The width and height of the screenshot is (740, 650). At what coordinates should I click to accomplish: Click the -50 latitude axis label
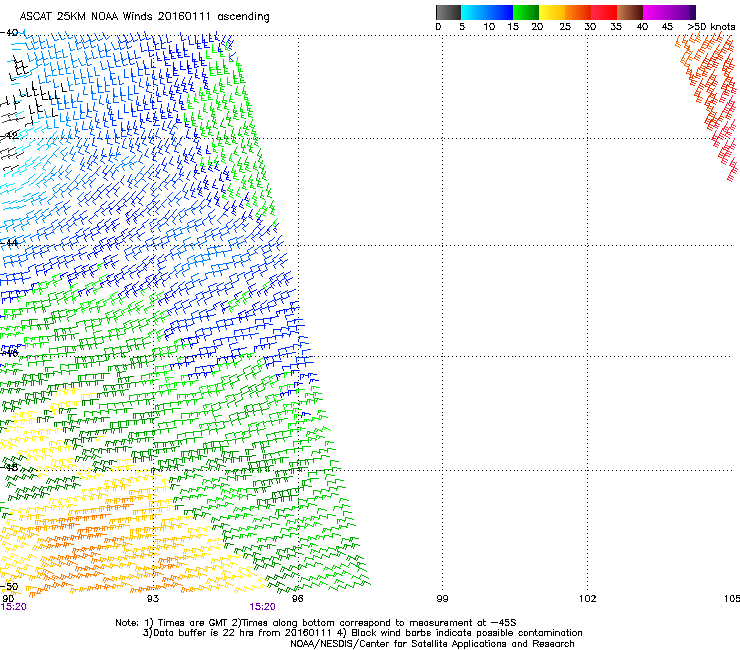click(9, 586)
